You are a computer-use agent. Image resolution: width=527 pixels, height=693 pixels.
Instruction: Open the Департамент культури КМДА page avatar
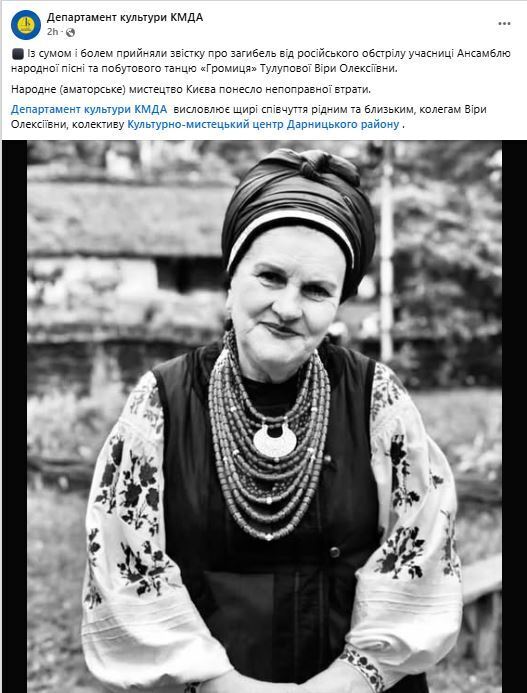point(26,25)
